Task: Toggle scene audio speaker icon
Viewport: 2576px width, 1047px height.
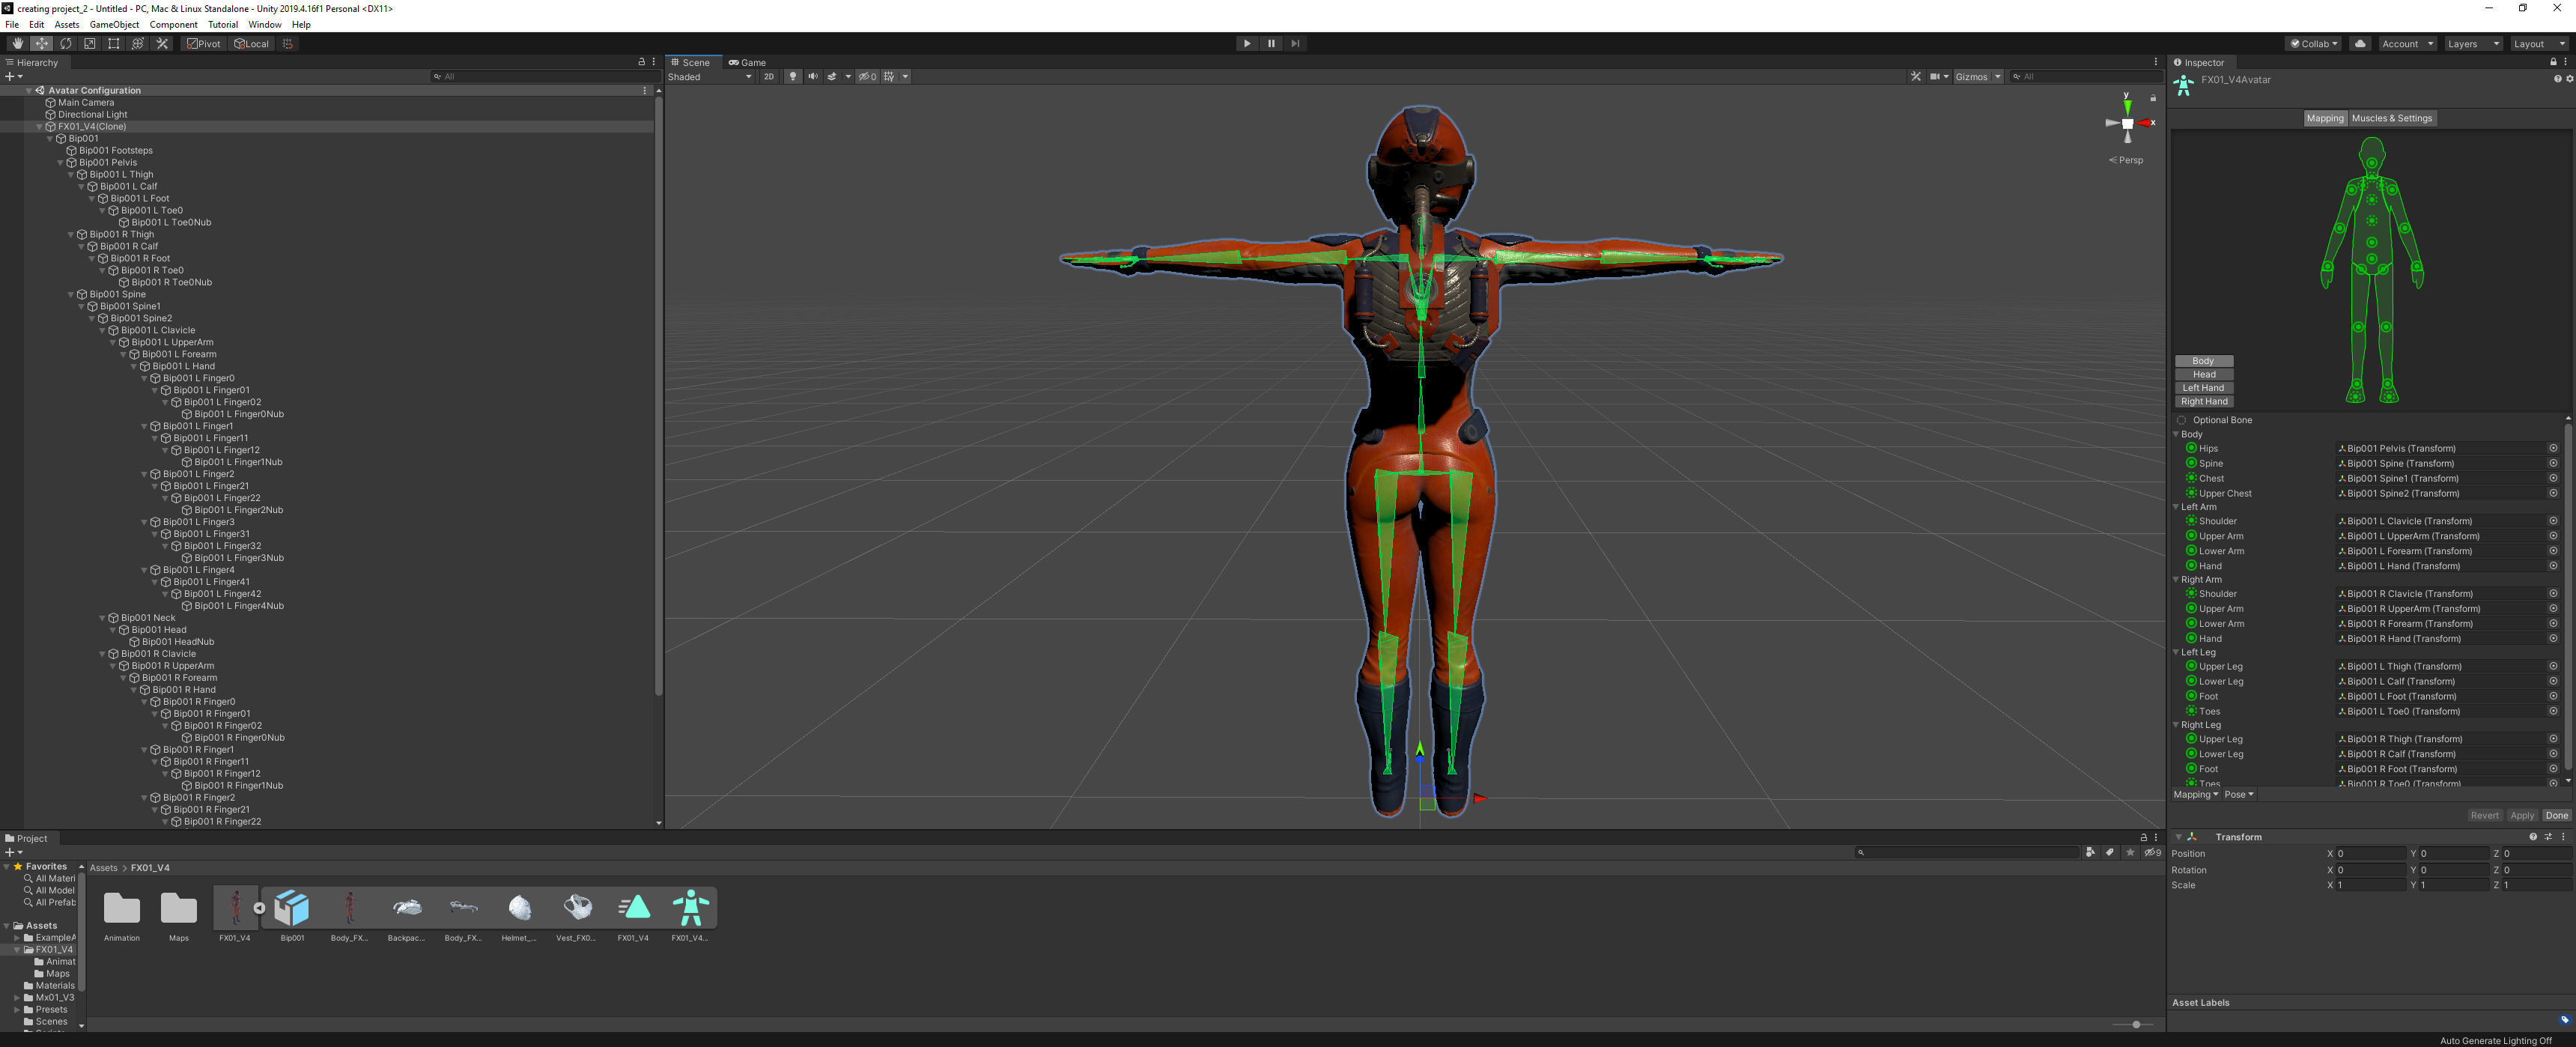Action: coord(812,77)
